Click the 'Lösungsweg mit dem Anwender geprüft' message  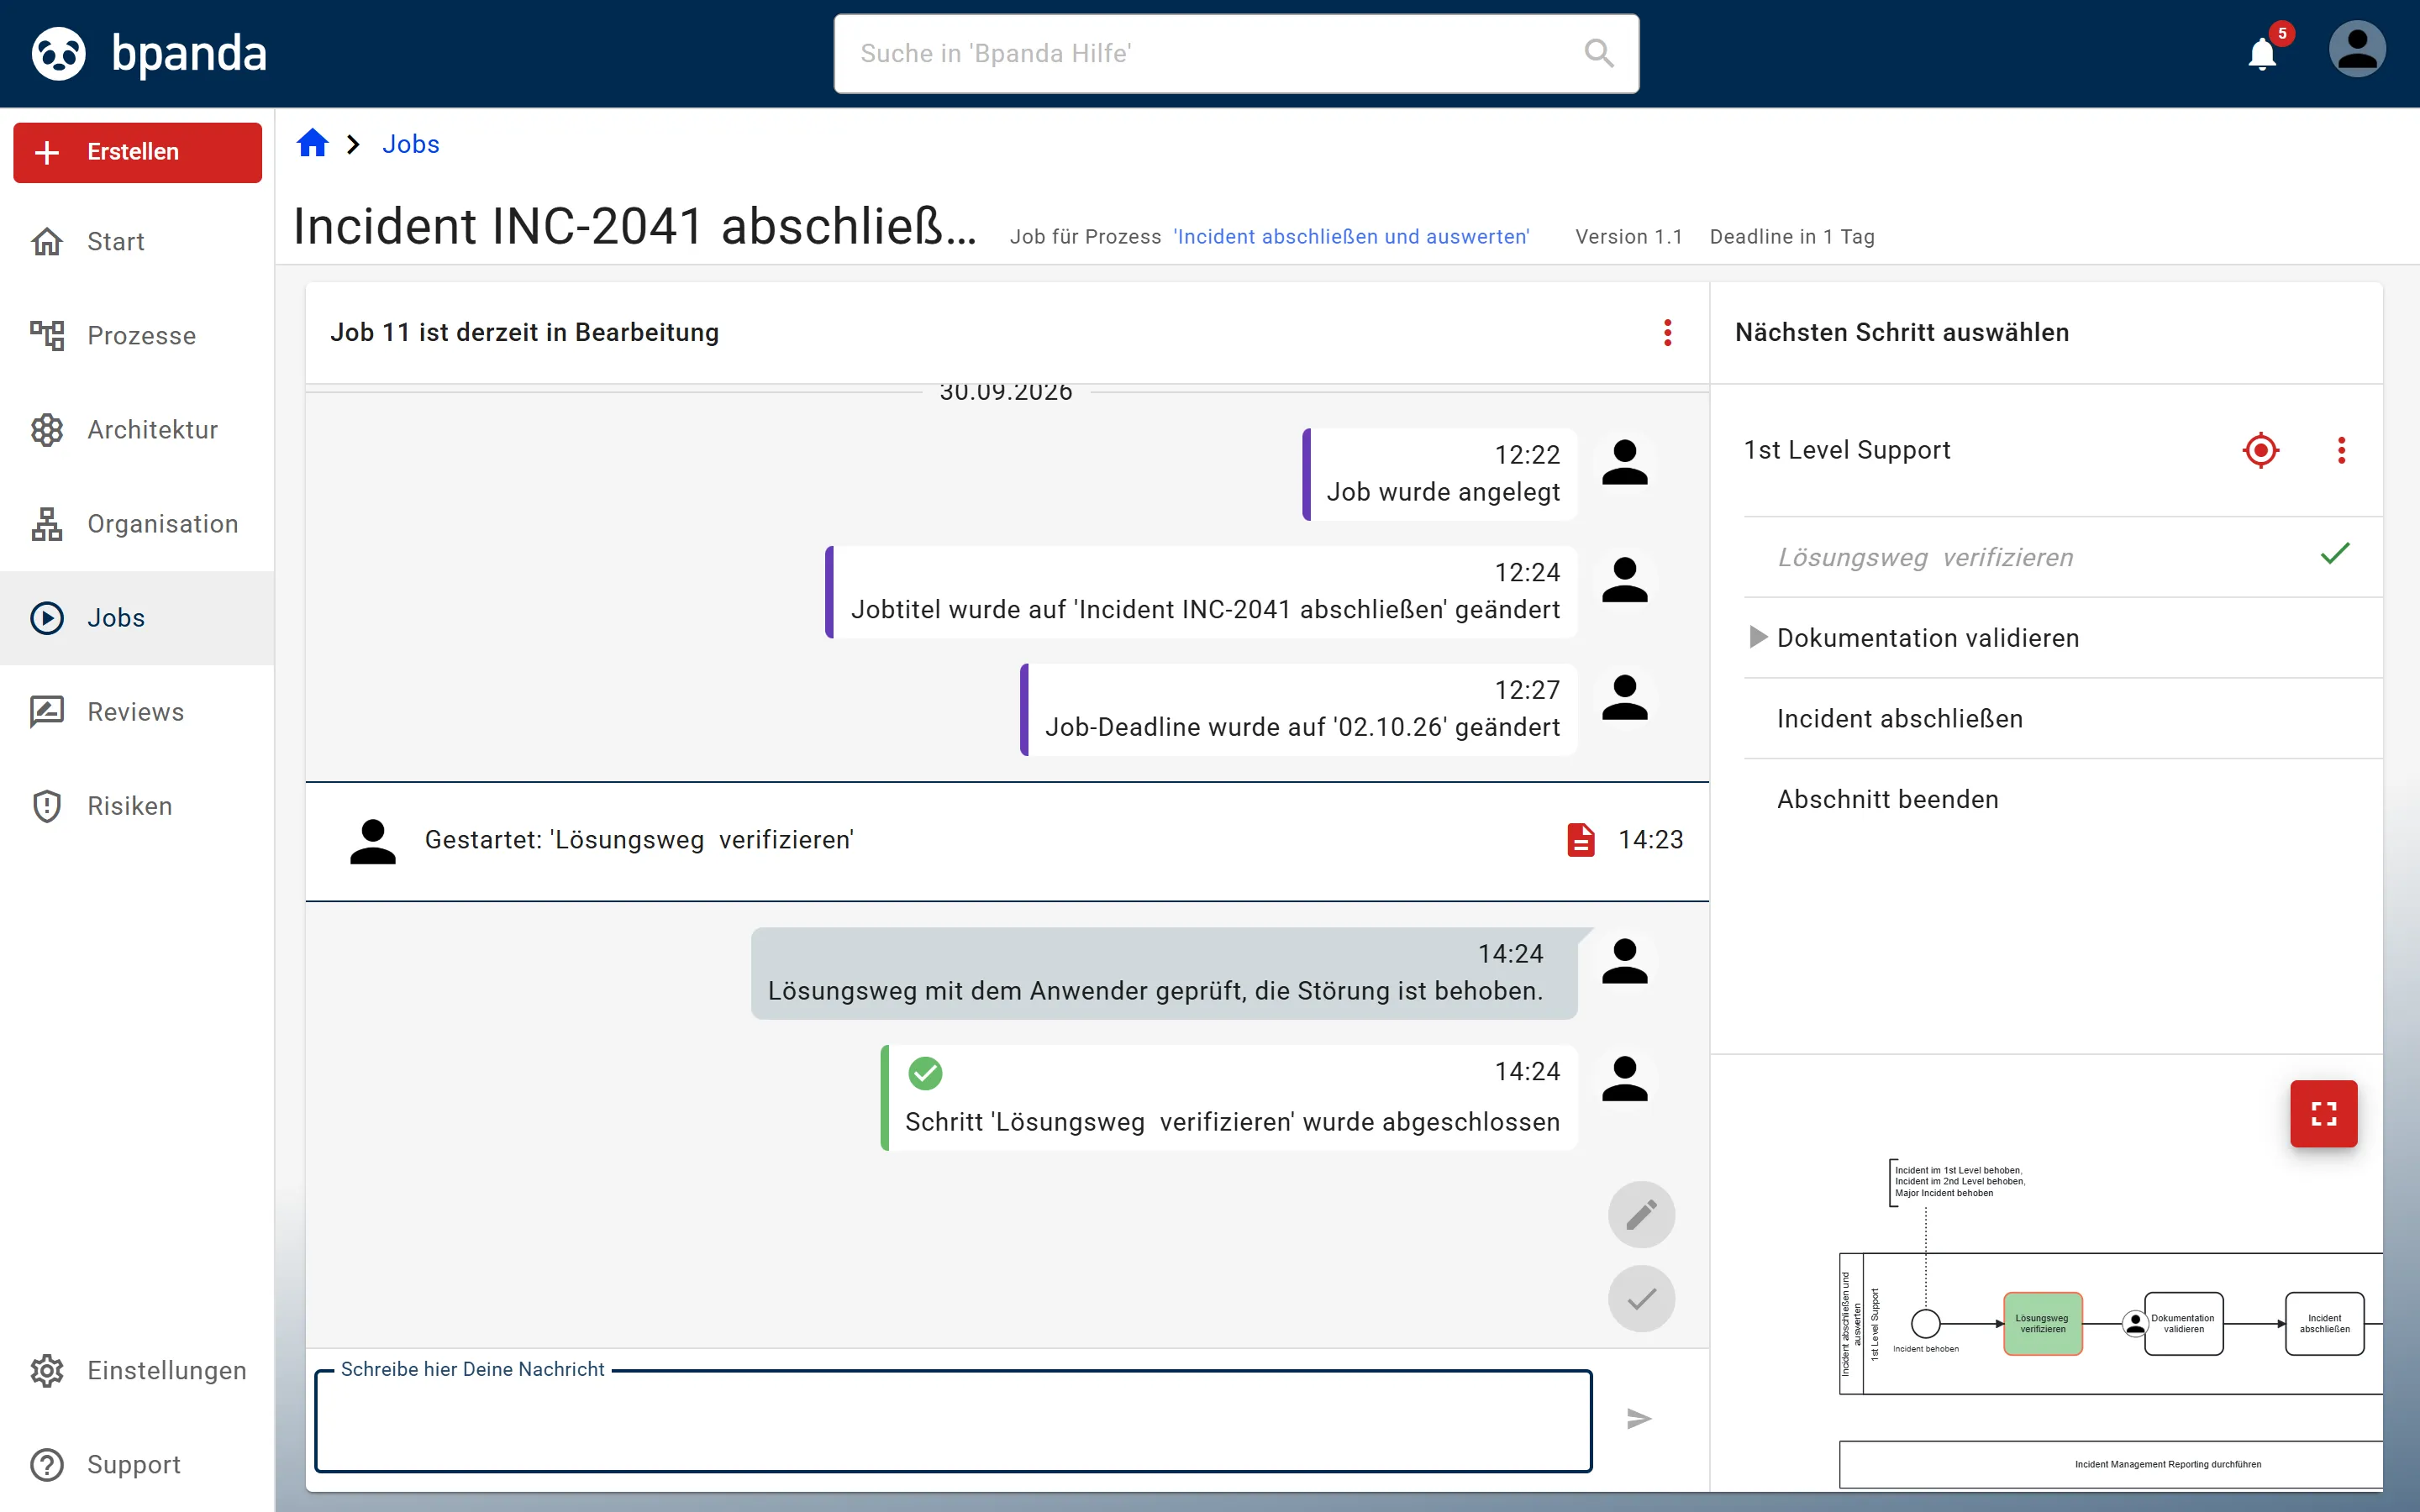[1164, 973]
